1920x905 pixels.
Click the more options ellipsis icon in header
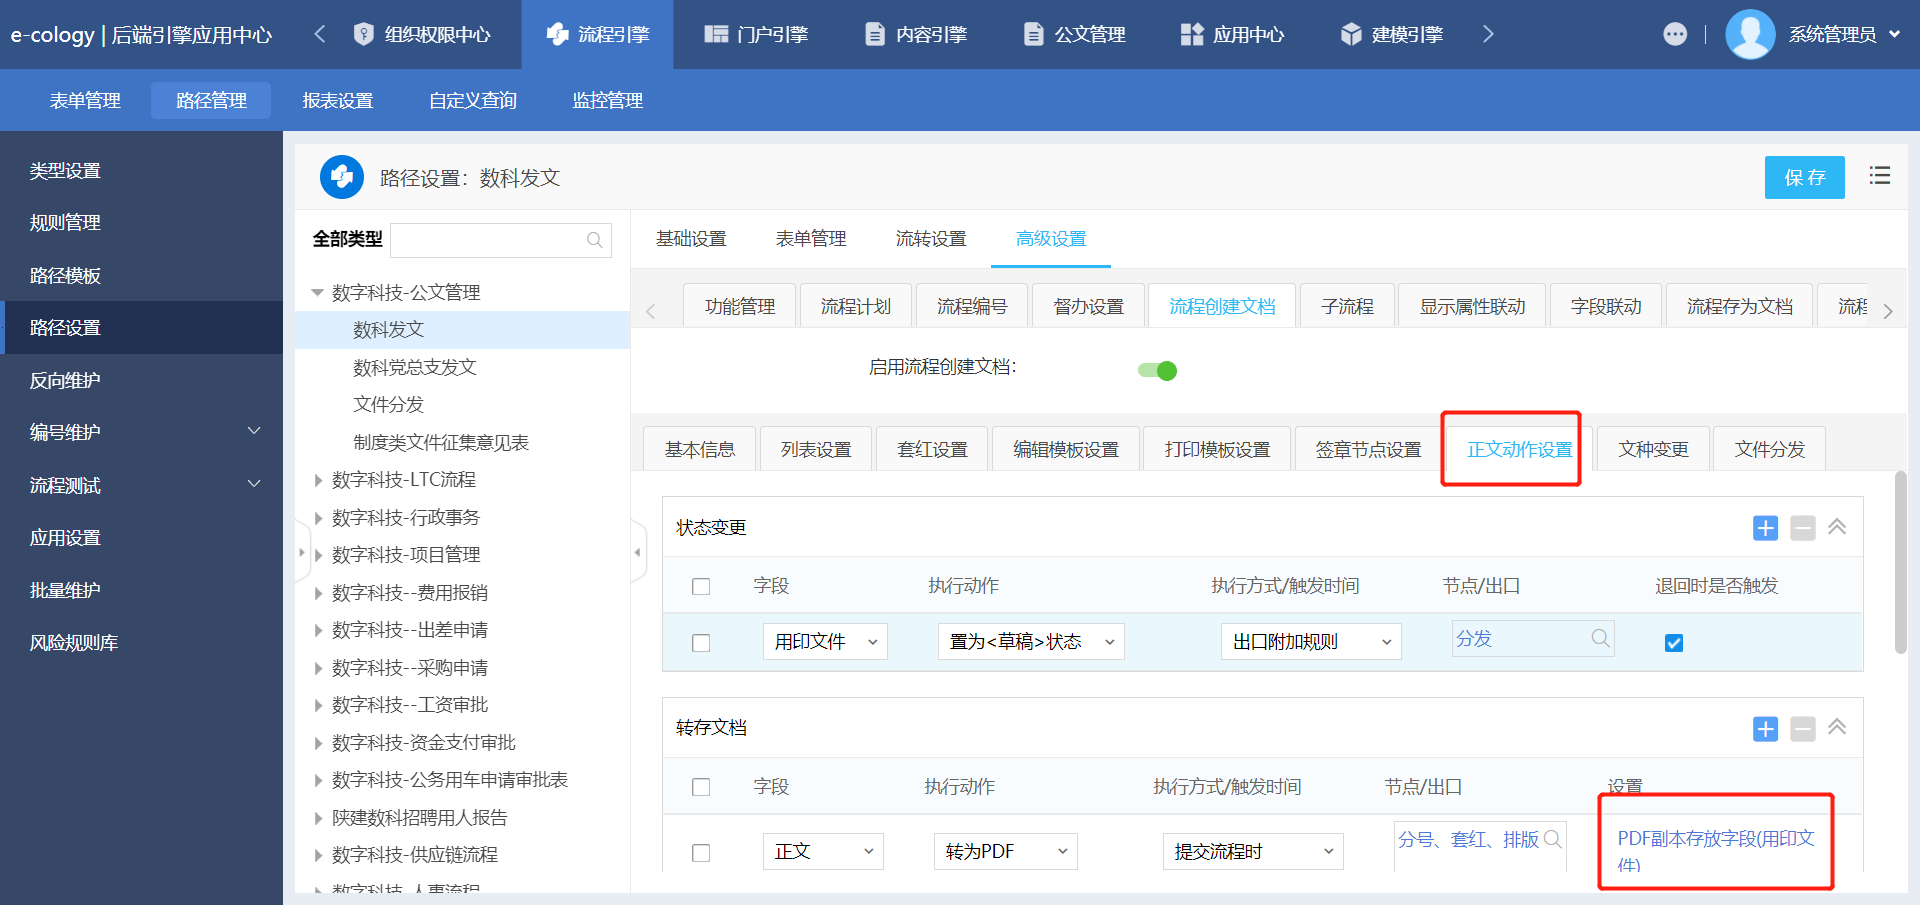[x=1675, y=34]
